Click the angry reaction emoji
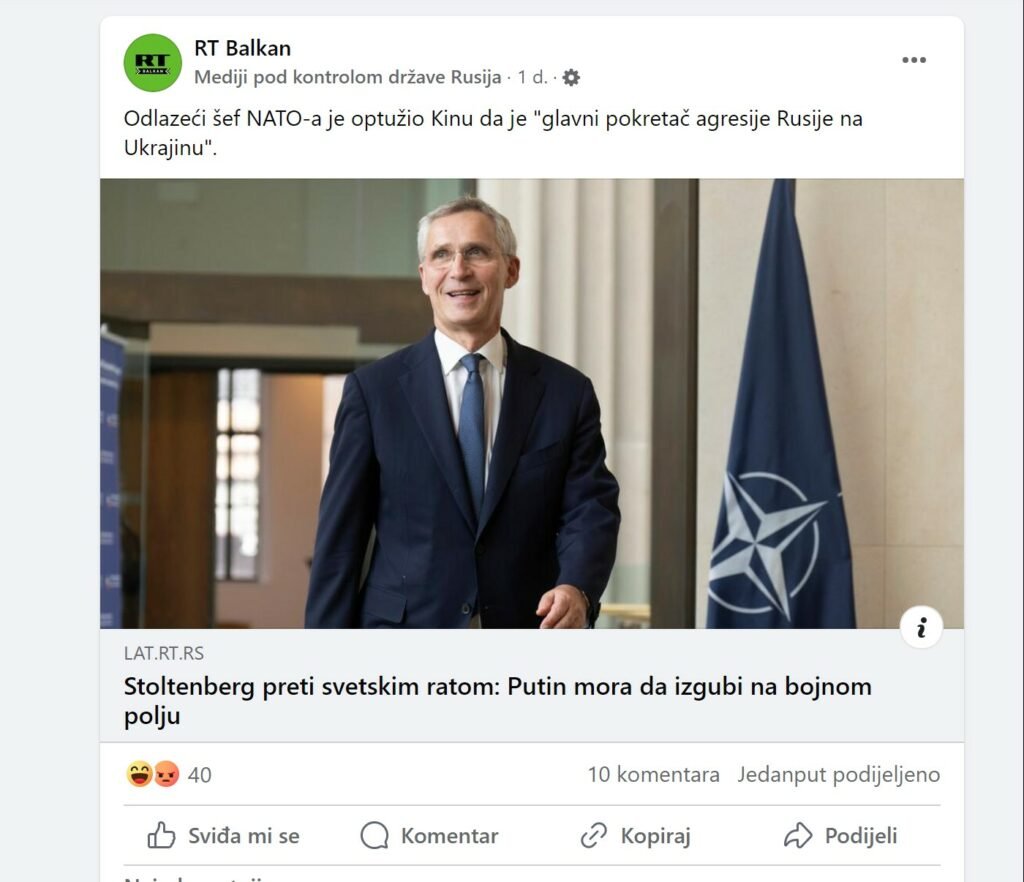Screen dimensions: 1024x882 tap(167, 774)
